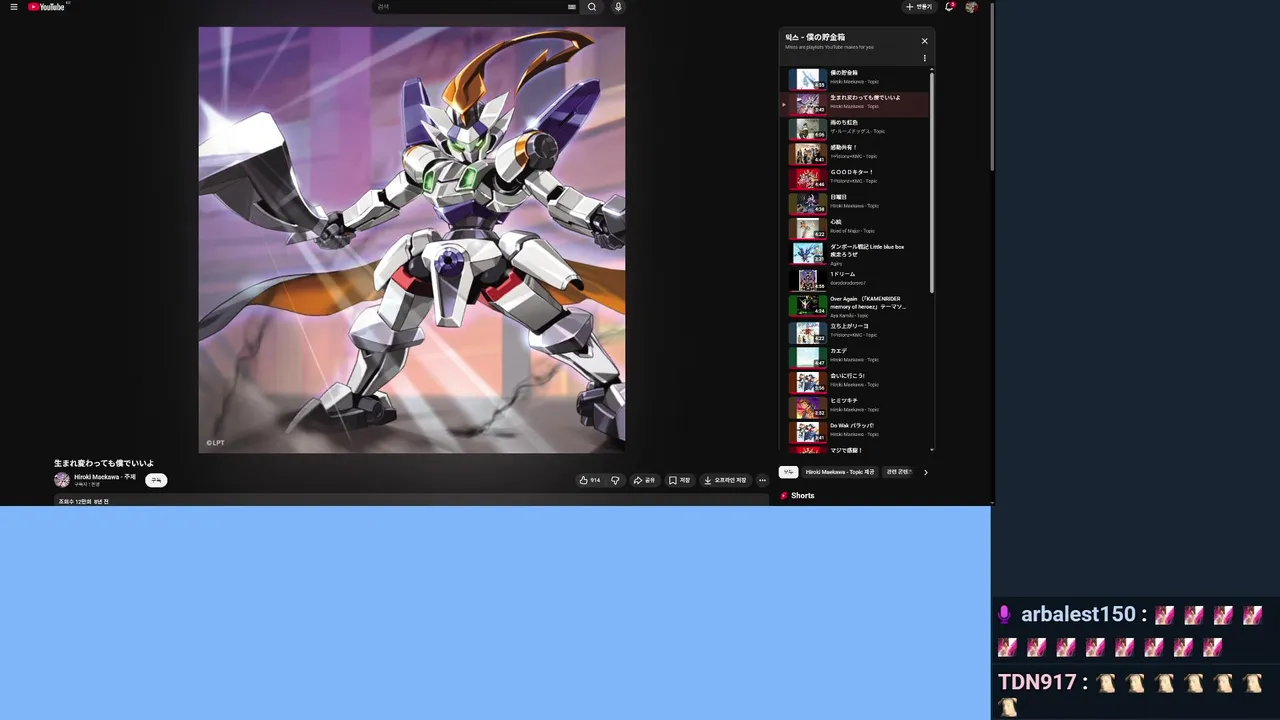Play 心絵 by Road of Major

(x=855, y=227)
